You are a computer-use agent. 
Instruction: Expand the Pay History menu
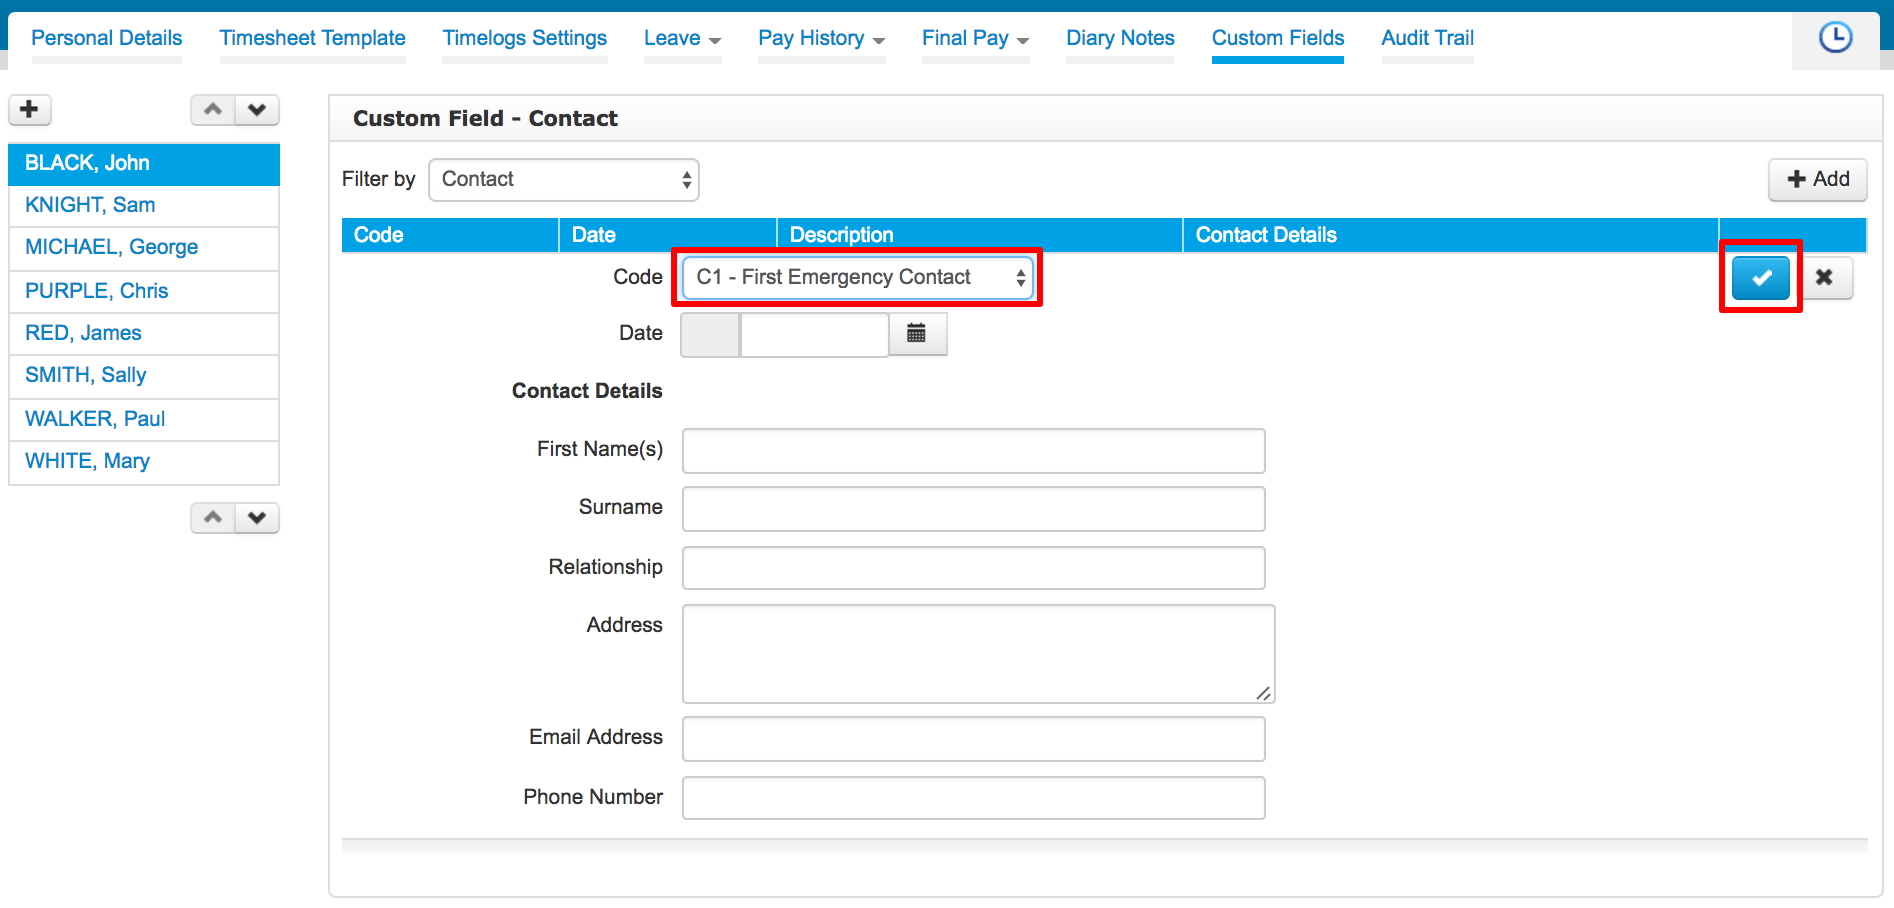click(x=822, y=38)
